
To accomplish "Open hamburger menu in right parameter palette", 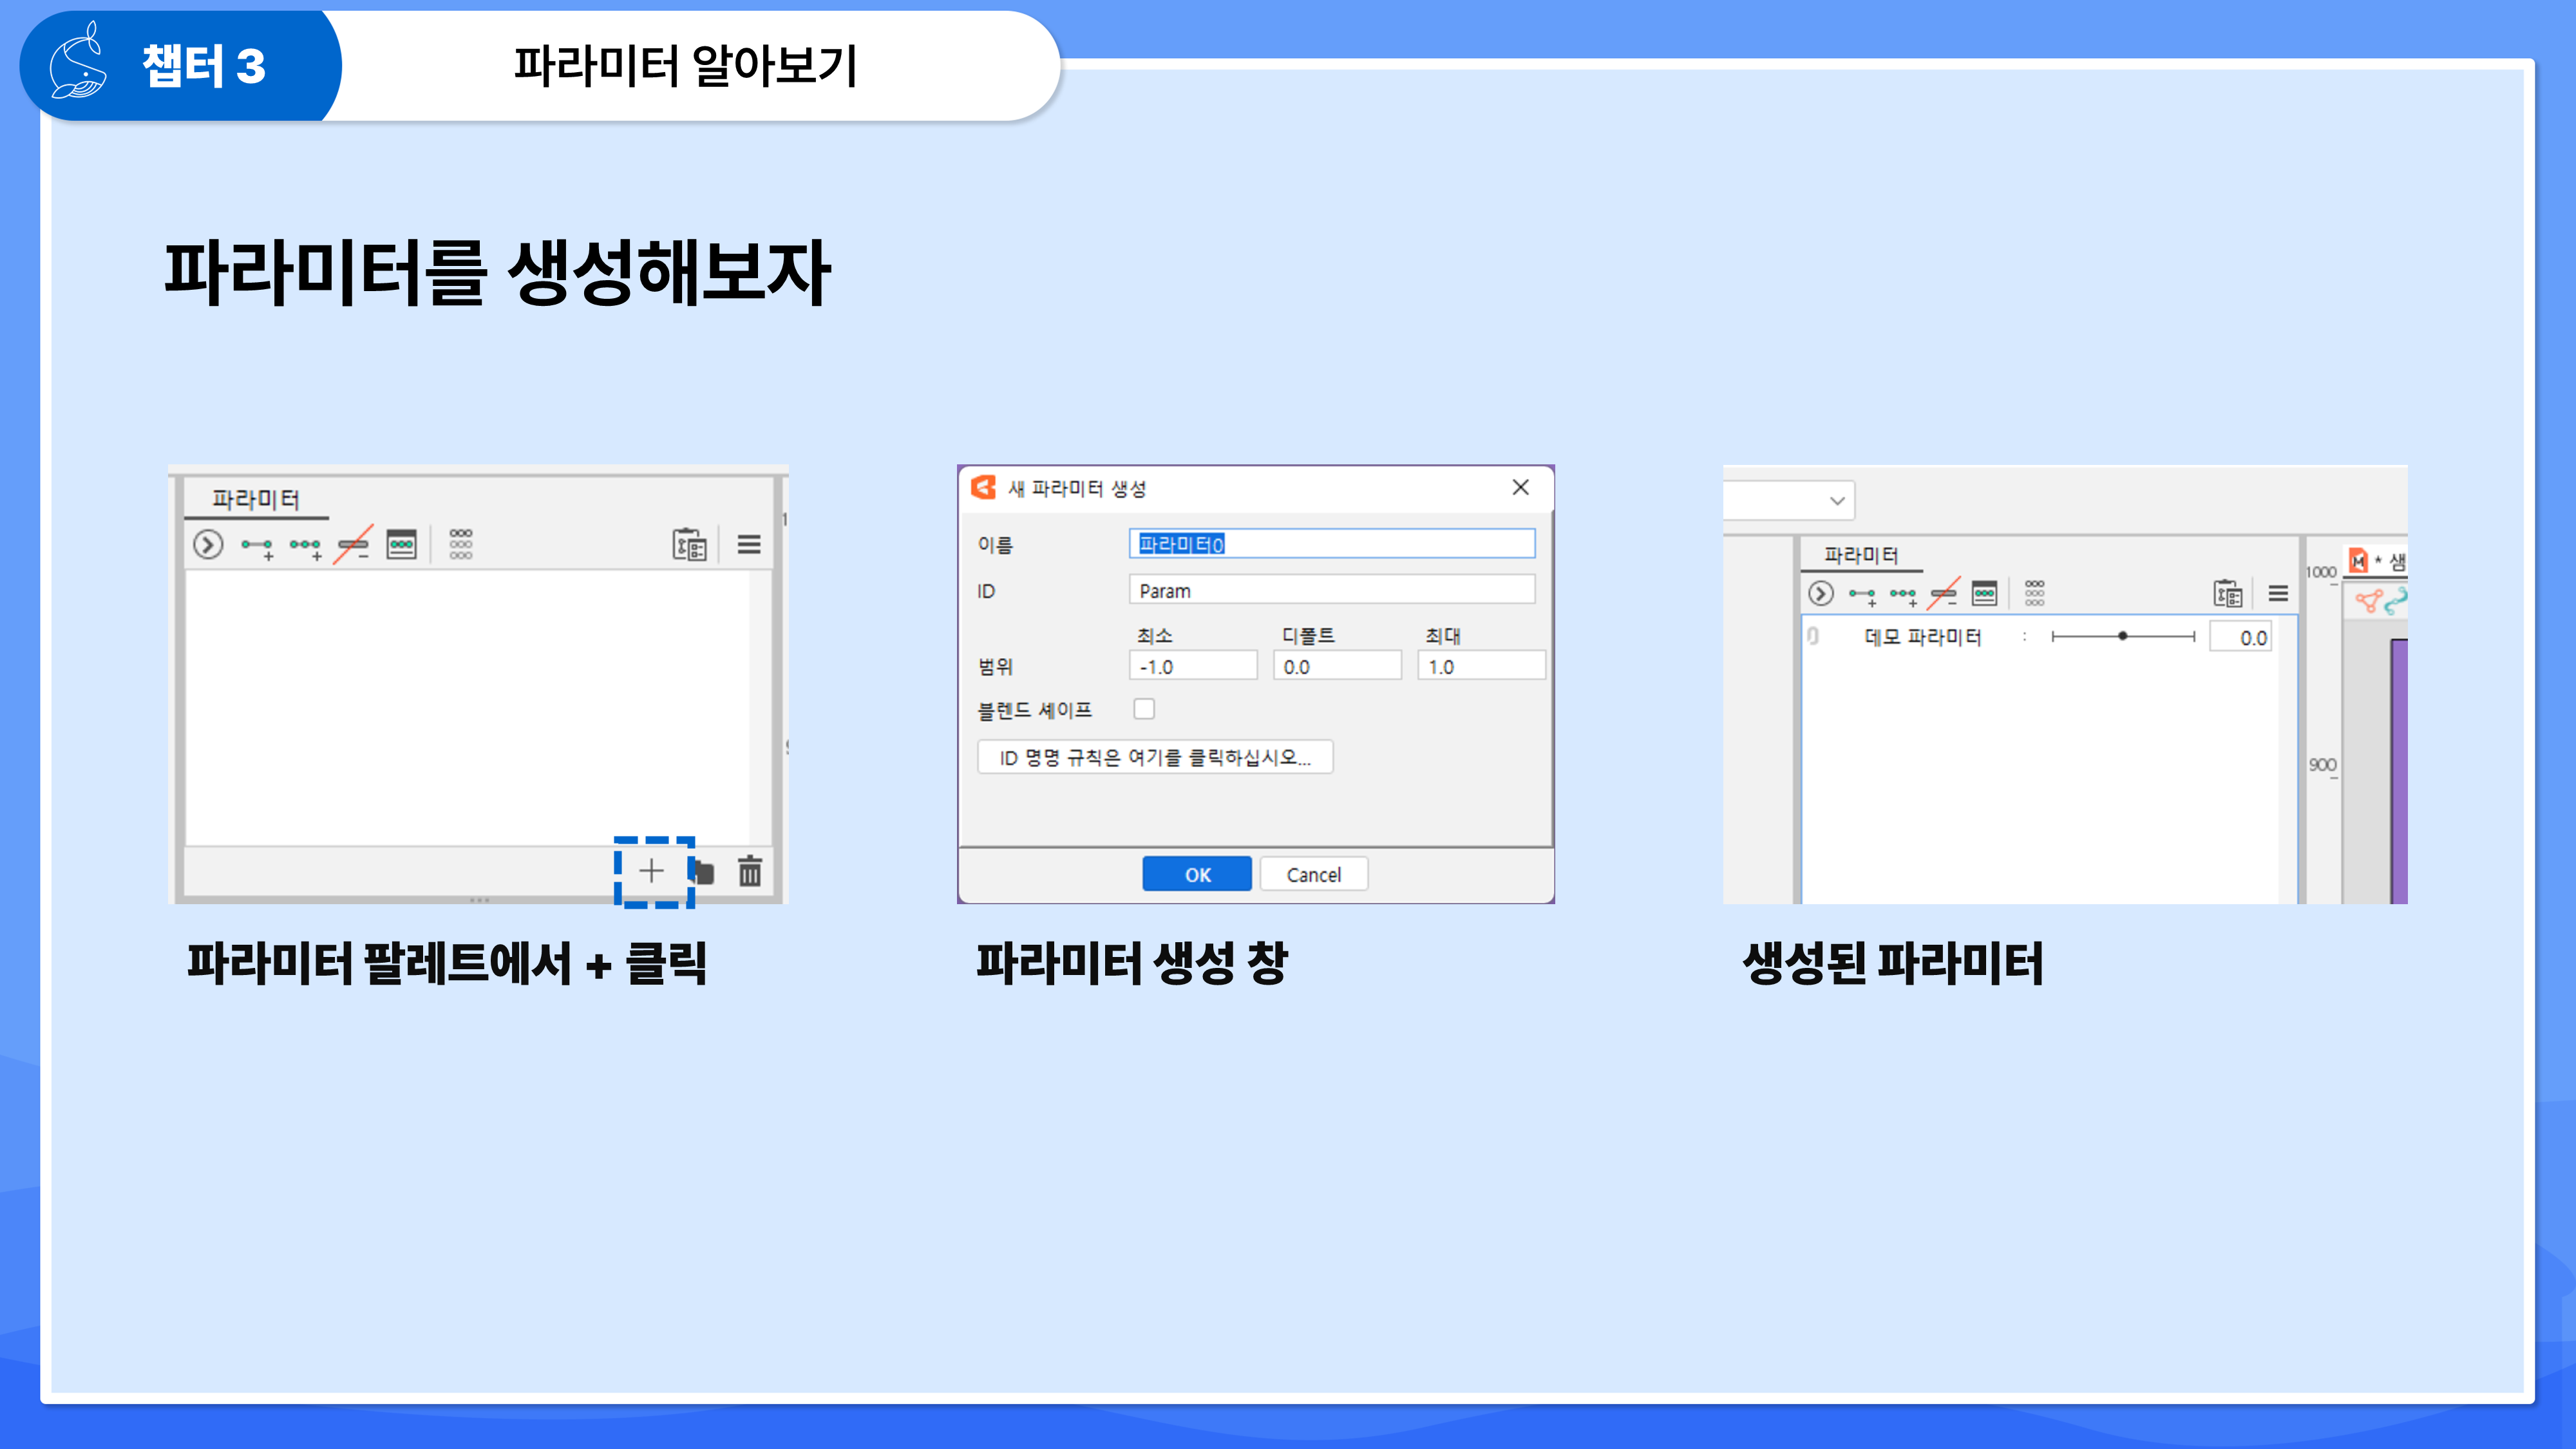I will (2278, 594).
